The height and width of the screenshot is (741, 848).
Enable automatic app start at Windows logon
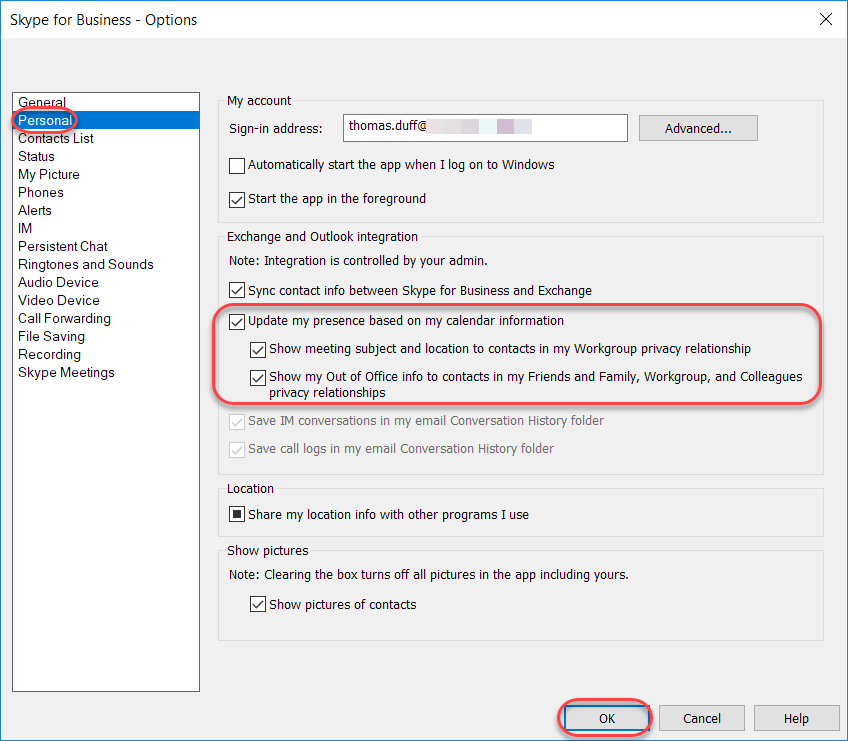pos(237,166)
